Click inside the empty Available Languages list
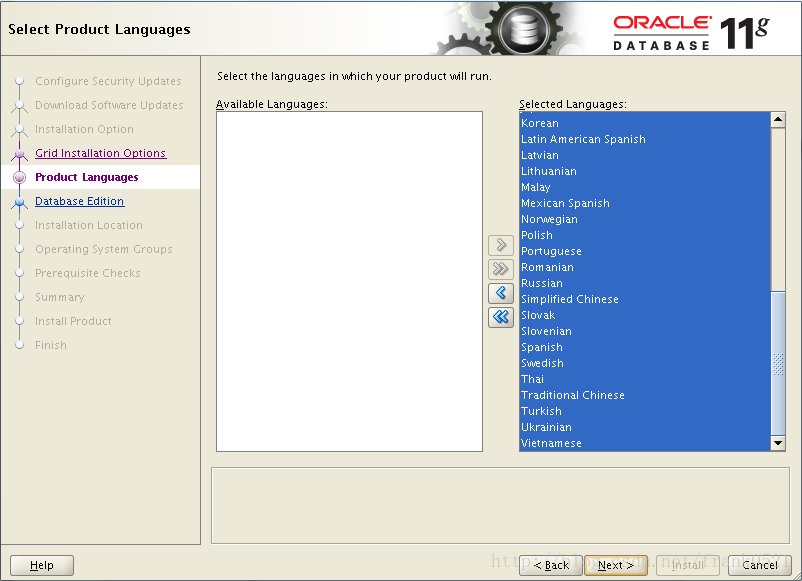The width and height of the screenshot is (802, 581). [x=349, y=281]
